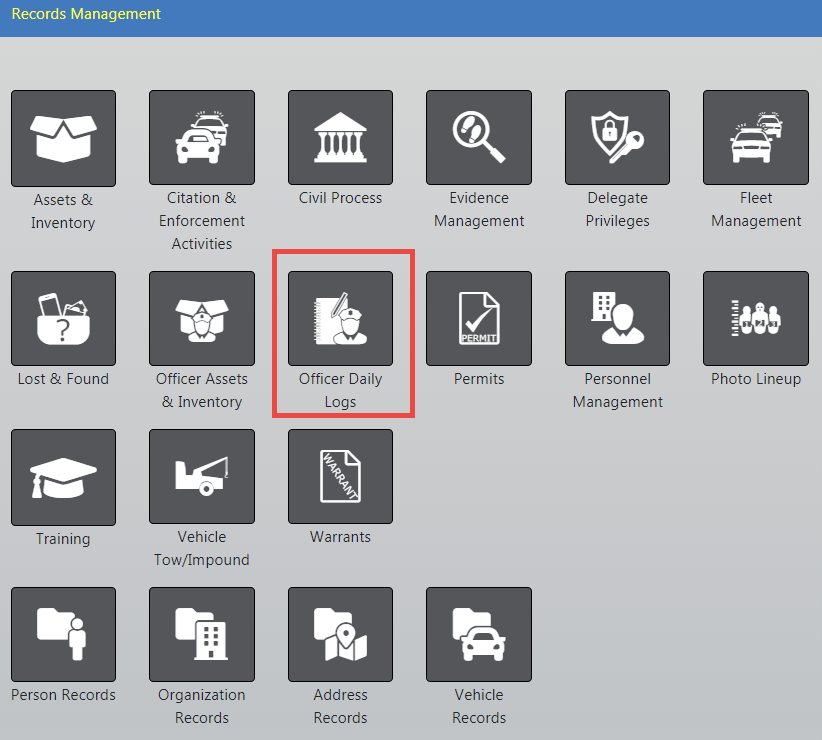Open Address Records map folder icon
The width and height of the screenshot is (822, 740).
(x=340, y=634)
